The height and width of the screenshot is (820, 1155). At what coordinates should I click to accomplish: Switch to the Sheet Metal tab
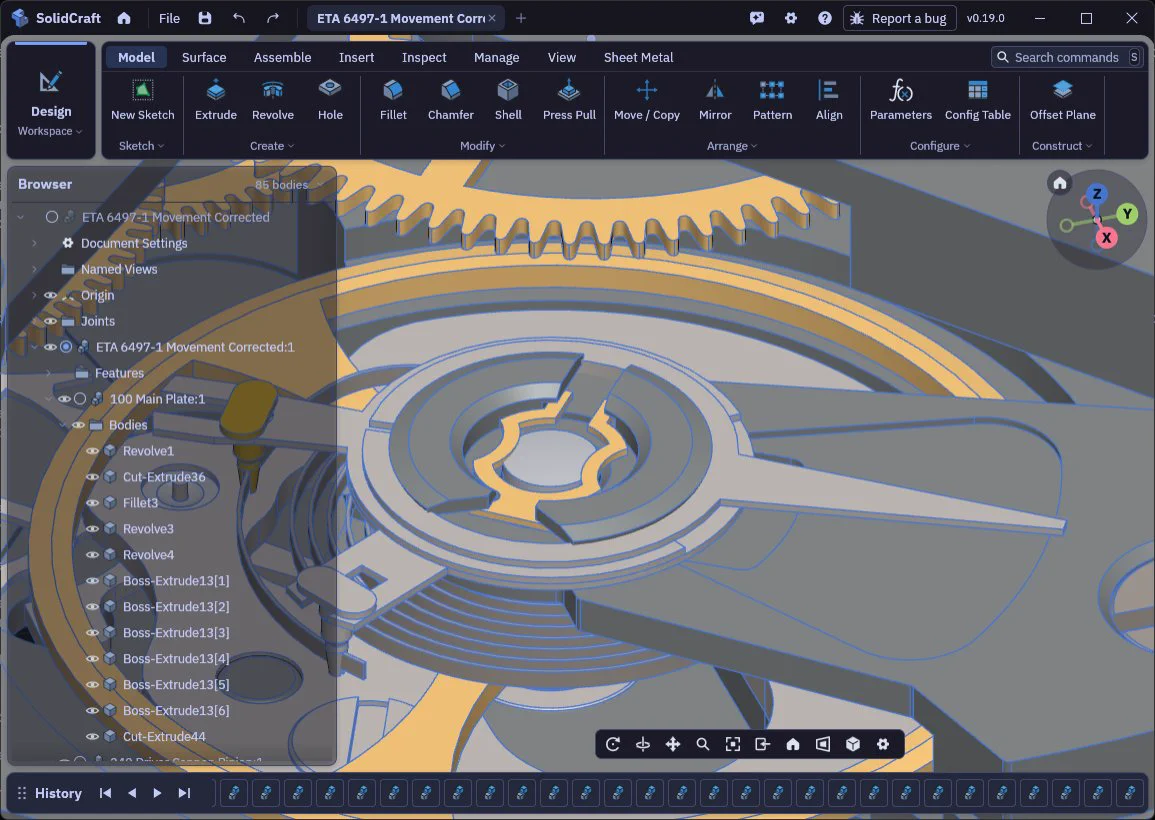point(638,57)
